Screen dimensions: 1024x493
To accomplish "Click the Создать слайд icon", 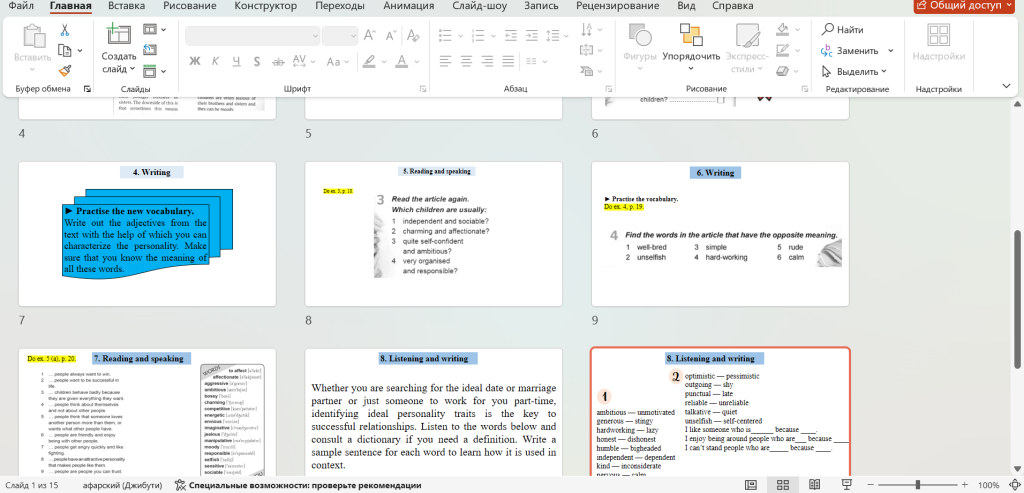I will [118, 36].
